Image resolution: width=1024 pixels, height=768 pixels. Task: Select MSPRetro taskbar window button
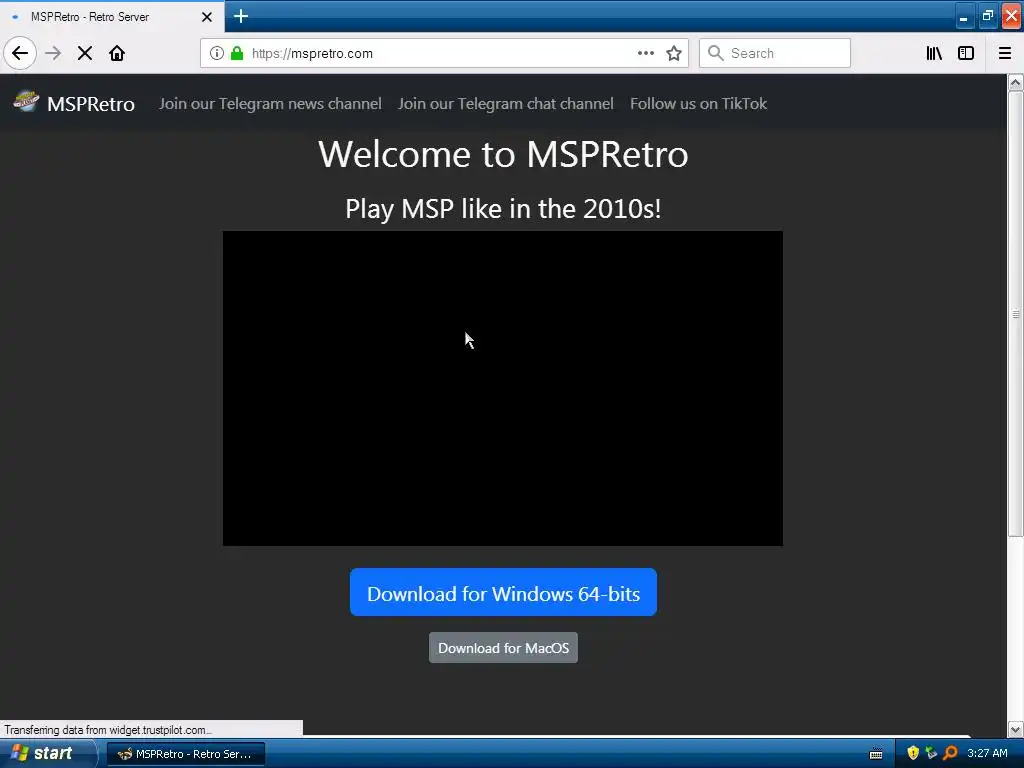186,754
